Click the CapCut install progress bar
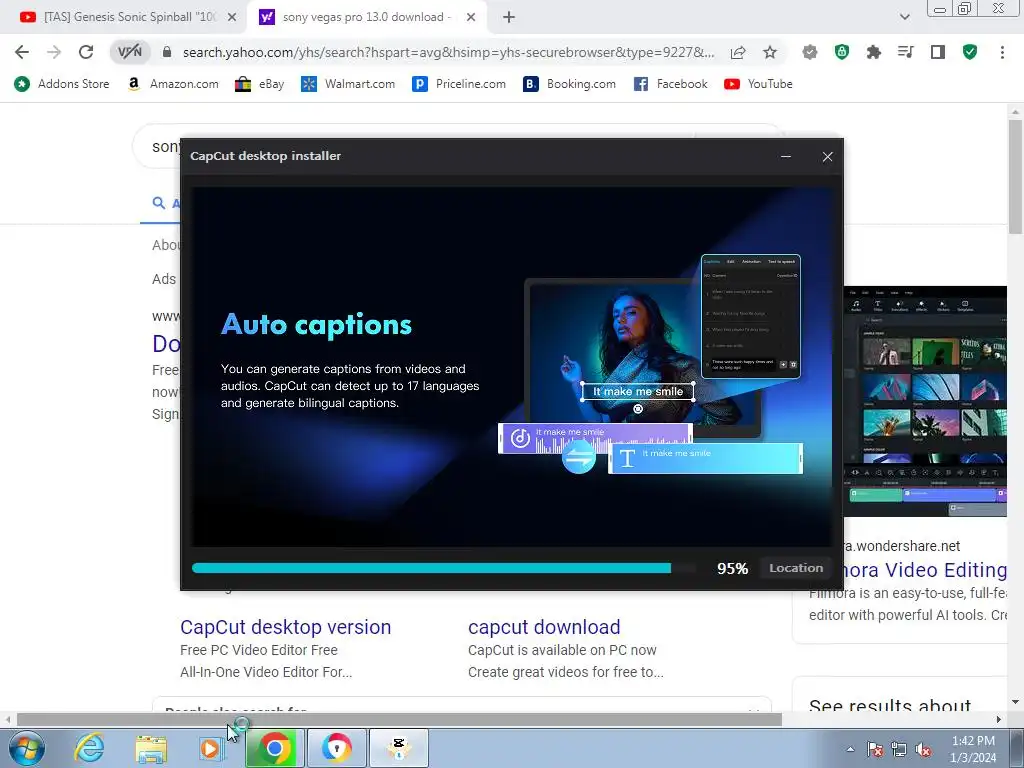 444,568
